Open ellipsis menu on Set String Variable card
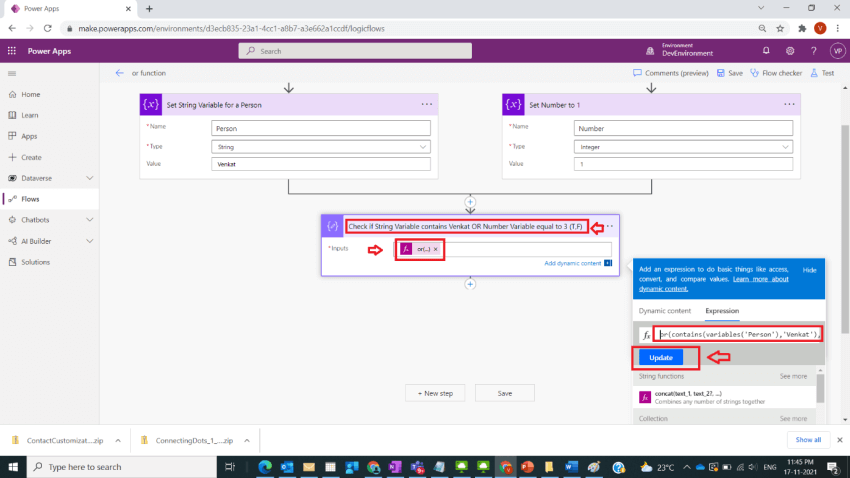 [x=427, y=104]
